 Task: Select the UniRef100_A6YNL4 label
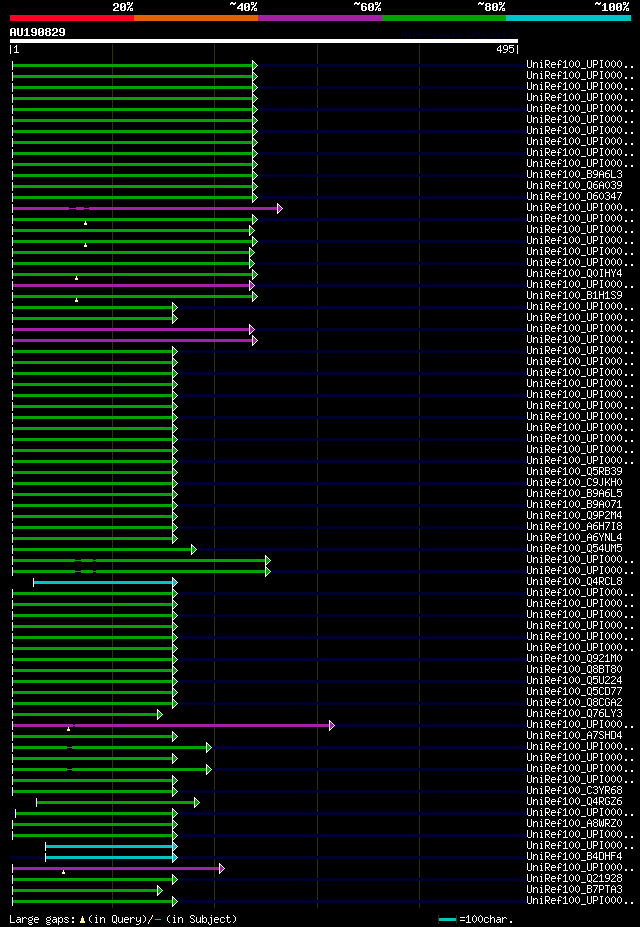click(574, 538)
